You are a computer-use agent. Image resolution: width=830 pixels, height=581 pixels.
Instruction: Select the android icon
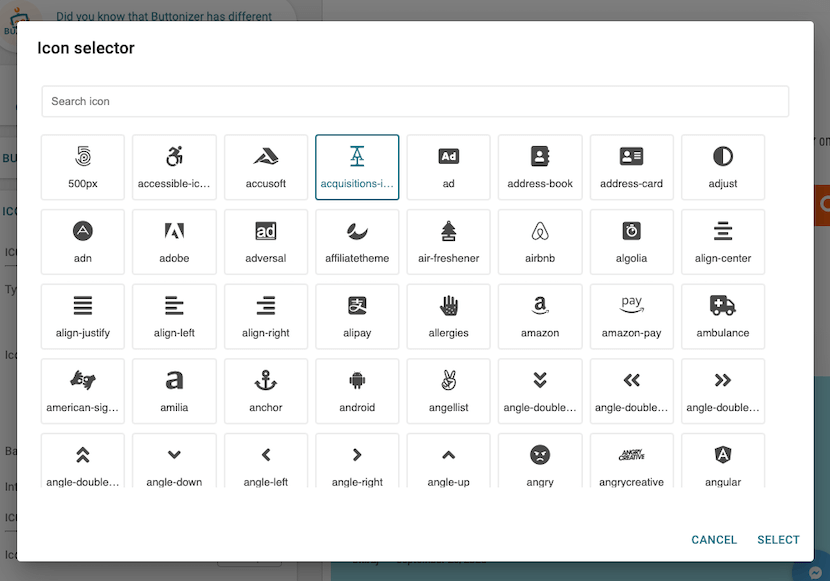(357, 391)
